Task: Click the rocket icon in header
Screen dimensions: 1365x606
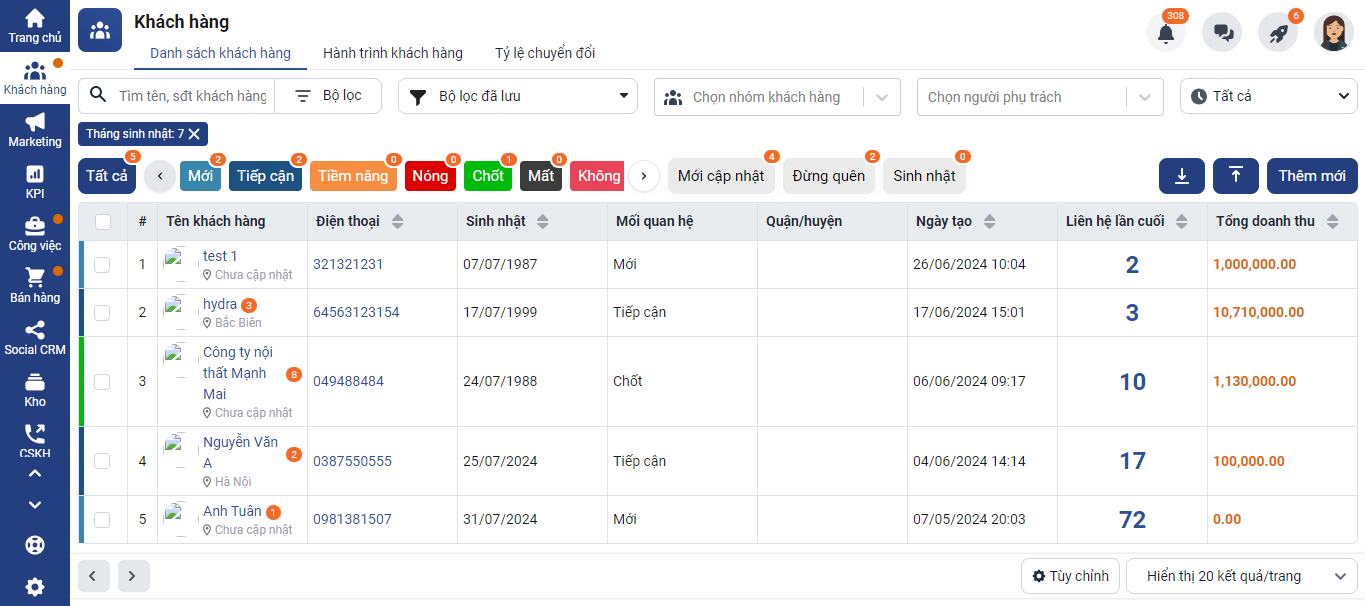Action: [x=1278, y=33]
